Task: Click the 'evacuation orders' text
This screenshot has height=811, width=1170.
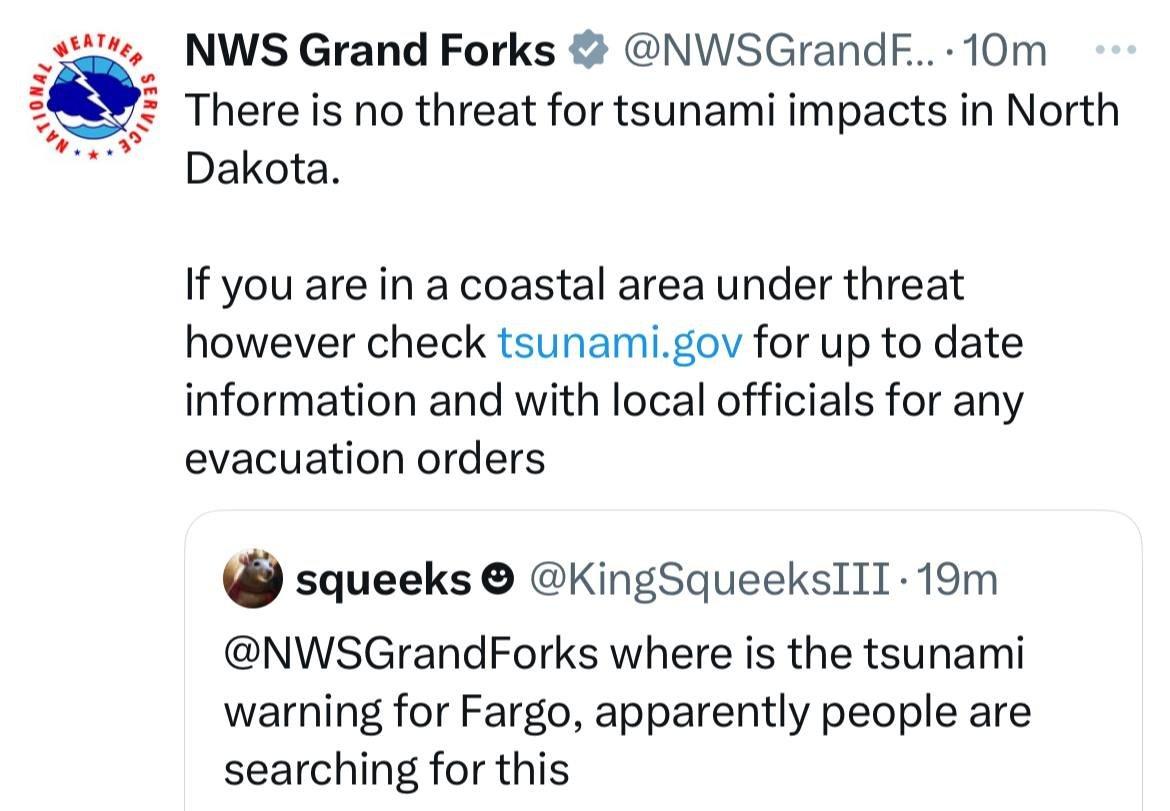Action: (x=365, y=459)
